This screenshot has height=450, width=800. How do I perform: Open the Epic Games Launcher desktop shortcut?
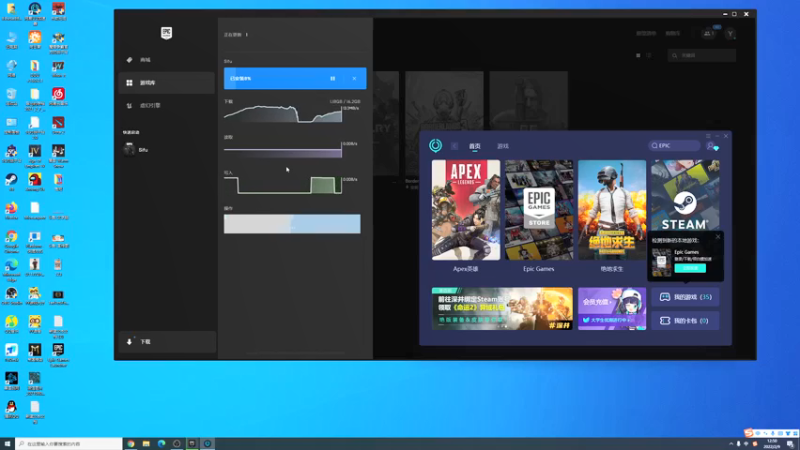[x=58, y=354]
